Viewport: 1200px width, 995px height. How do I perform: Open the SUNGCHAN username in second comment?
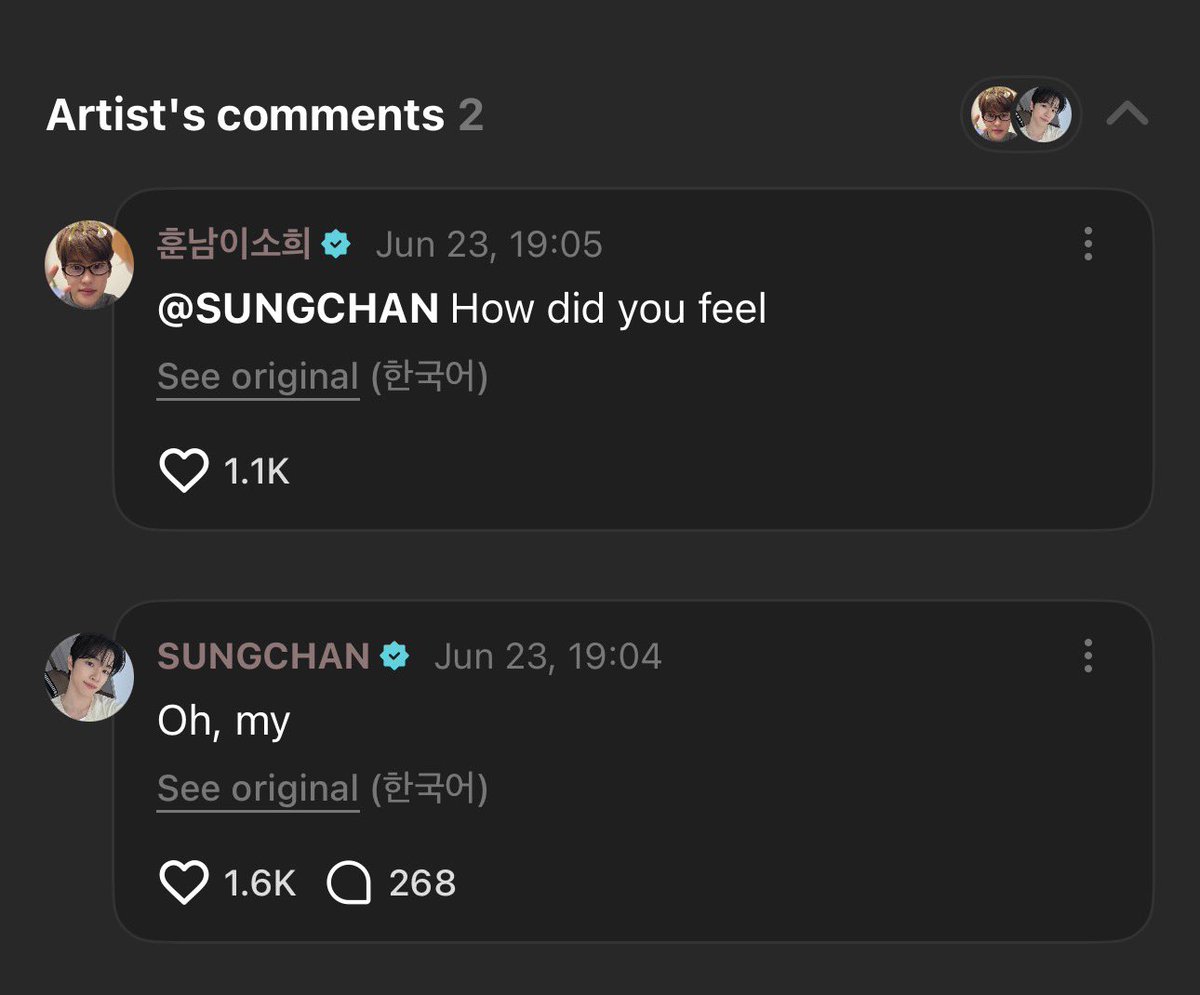click(x=264, y=656)
